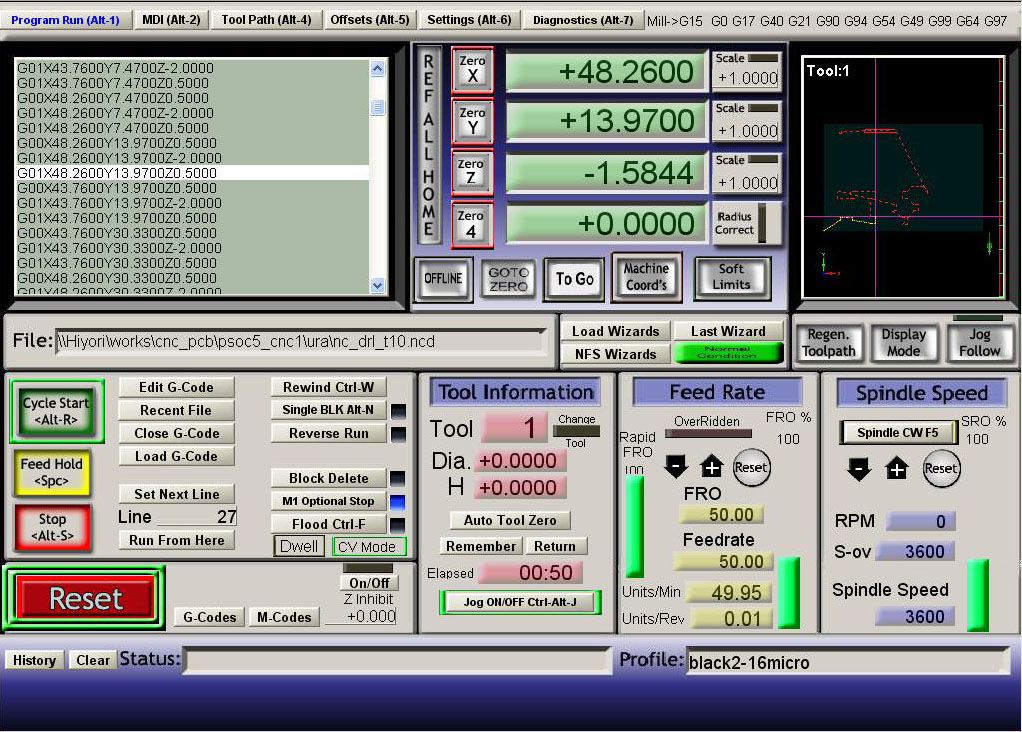The image size is (1022, 732).
Task: Toggle Block Delete
Action: coord(328,478)
